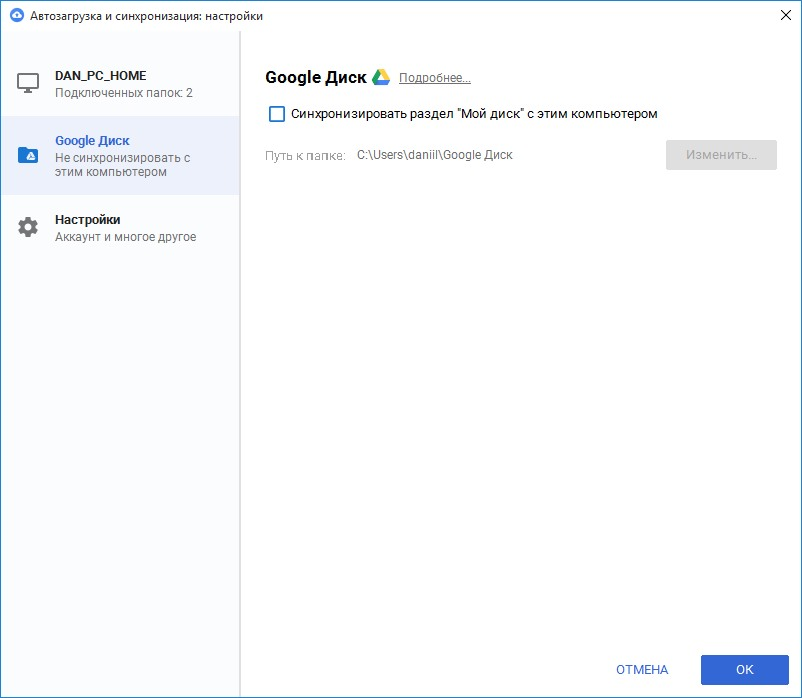This screenshot has width=802, height=698.
Task: Select the DAN_PC_HOME tab label
Action: point(100,75)
